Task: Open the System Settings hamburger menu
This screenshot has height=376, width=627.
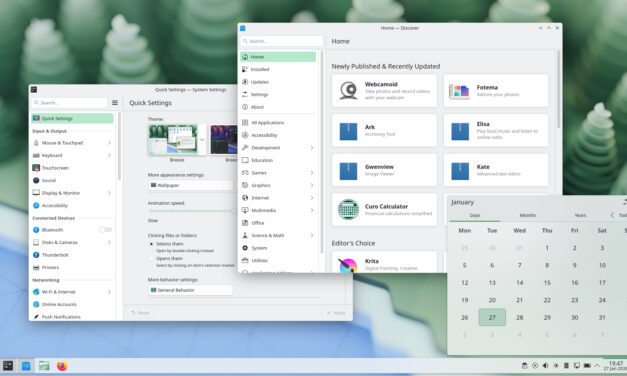Action: pos(115,103)
